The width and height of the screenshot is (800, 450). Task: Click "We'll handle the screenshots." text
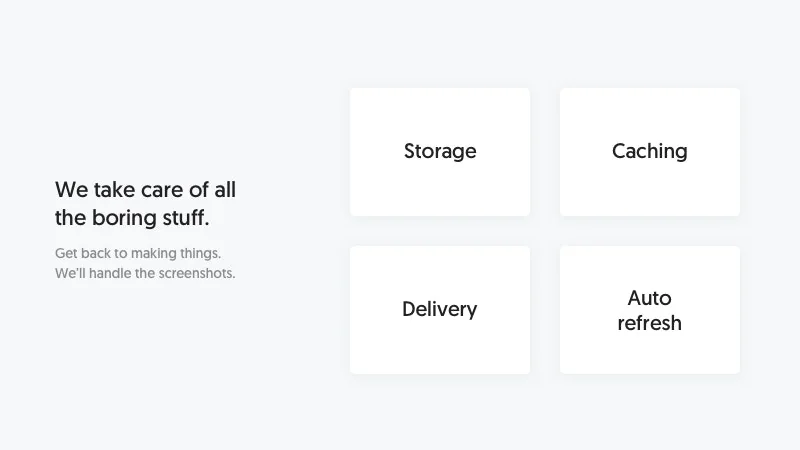pyautogui.click(x=145, y=274)
